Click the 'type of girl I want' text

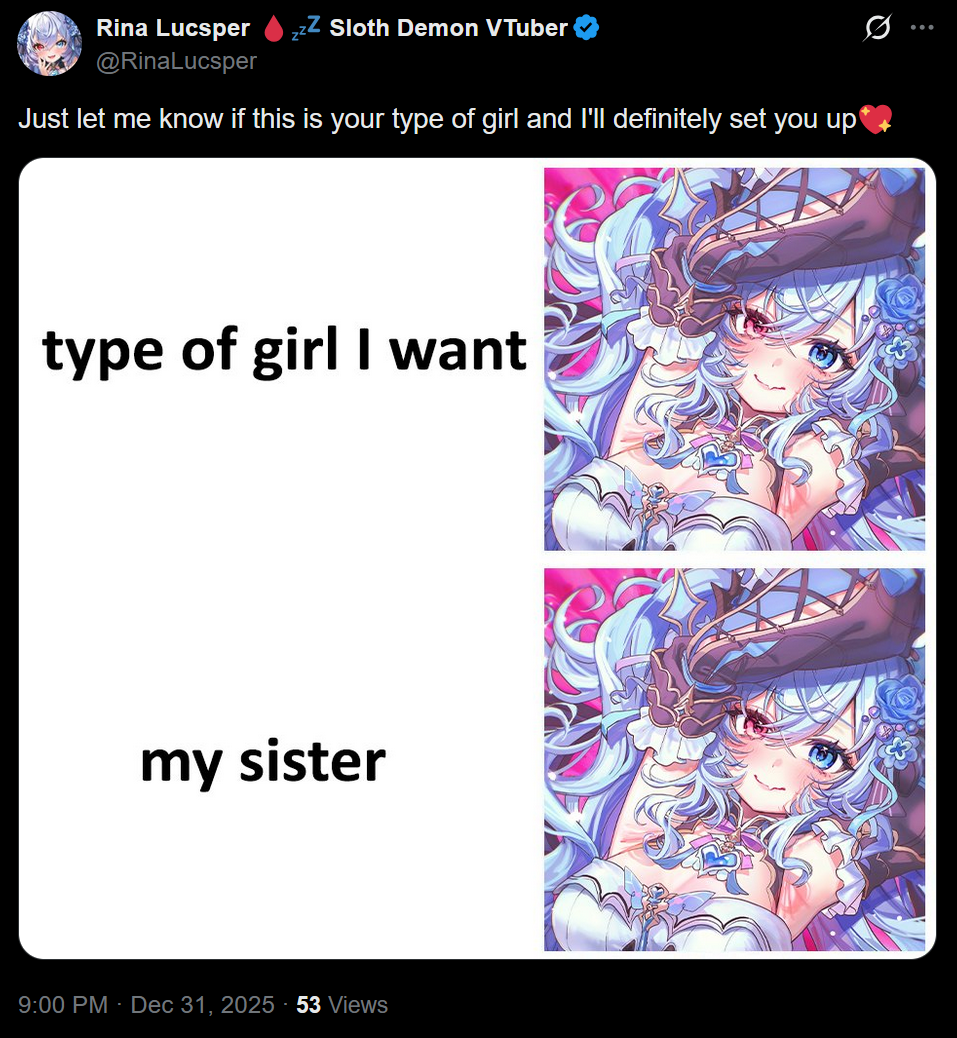click(x=284, y=351)
